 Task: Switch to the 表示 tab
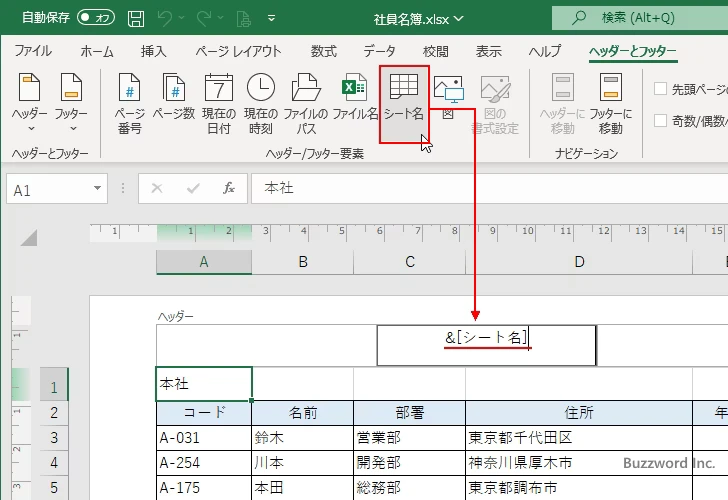pyautogui.click(x=488, y=51)
